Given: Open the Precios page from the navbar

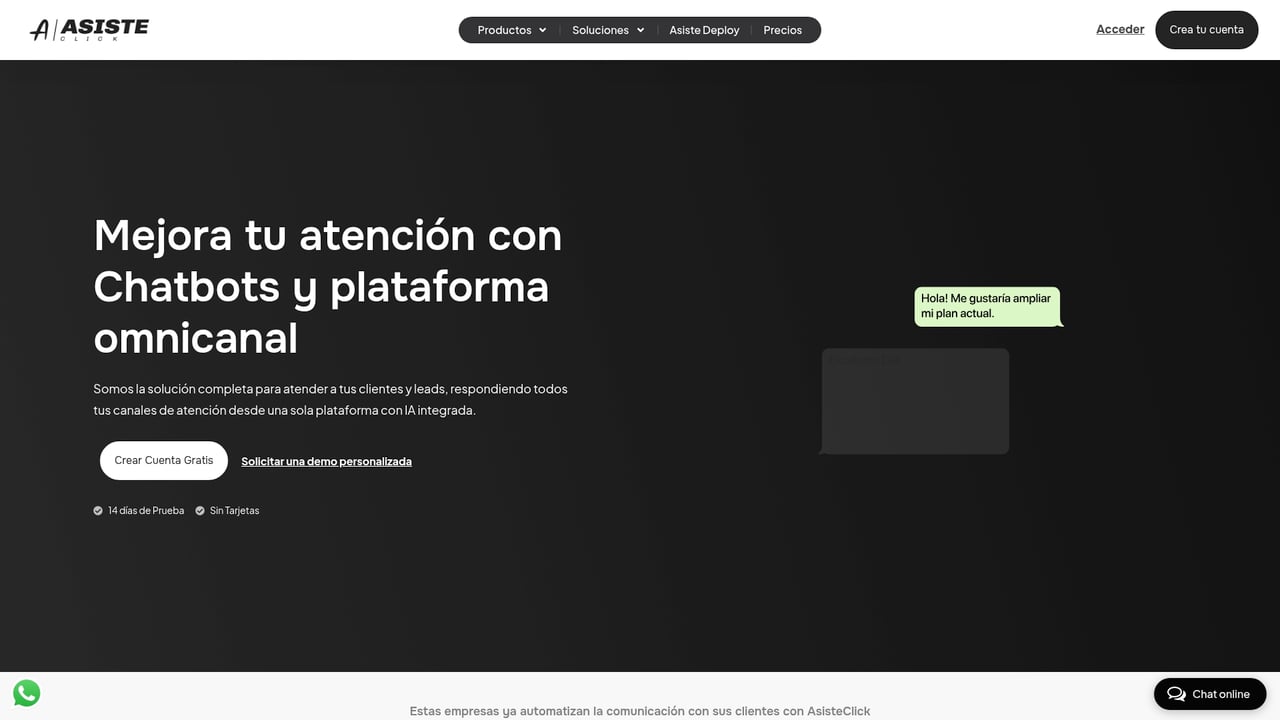Looking at the screenshot, I should [783, 30].
